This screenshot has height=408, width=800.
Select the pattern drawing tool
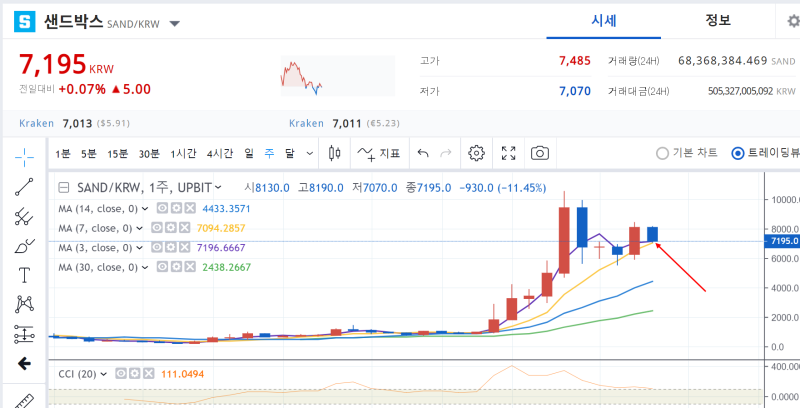[x=24, y=304]
